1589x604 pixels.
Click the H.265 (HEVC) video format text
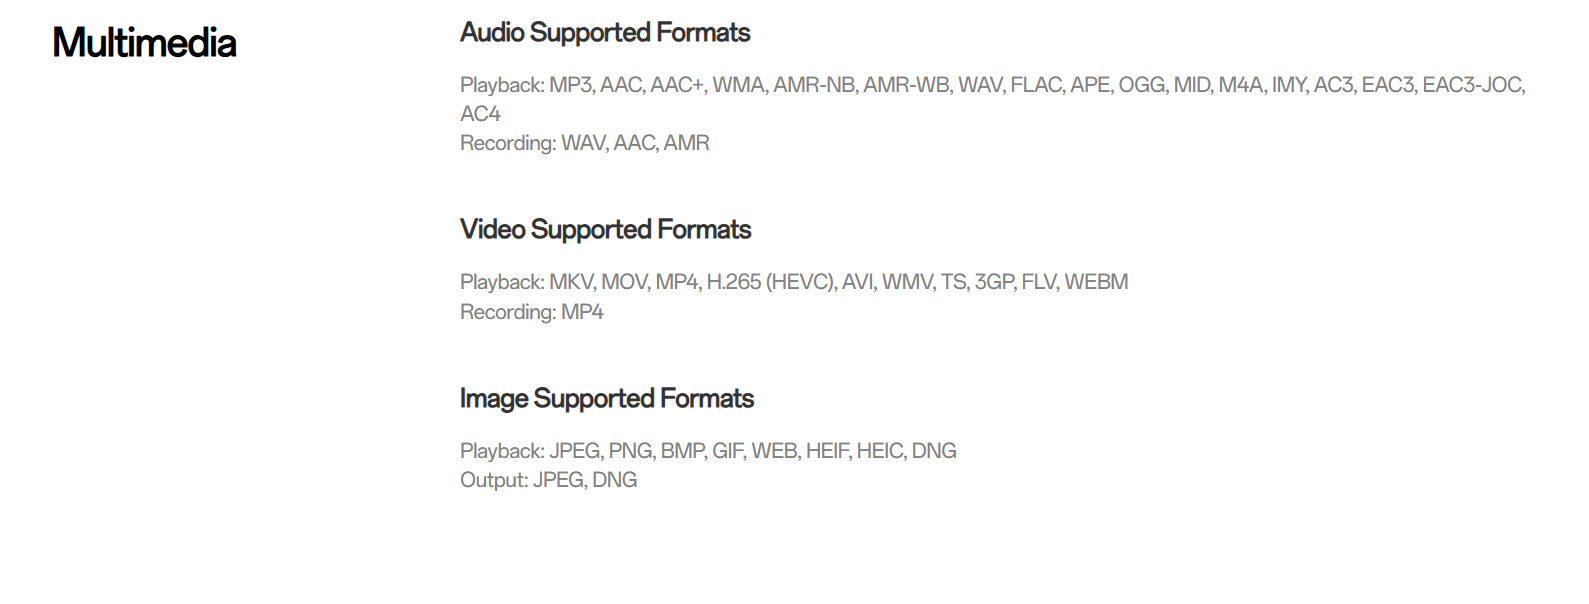[x=769, y=282]
